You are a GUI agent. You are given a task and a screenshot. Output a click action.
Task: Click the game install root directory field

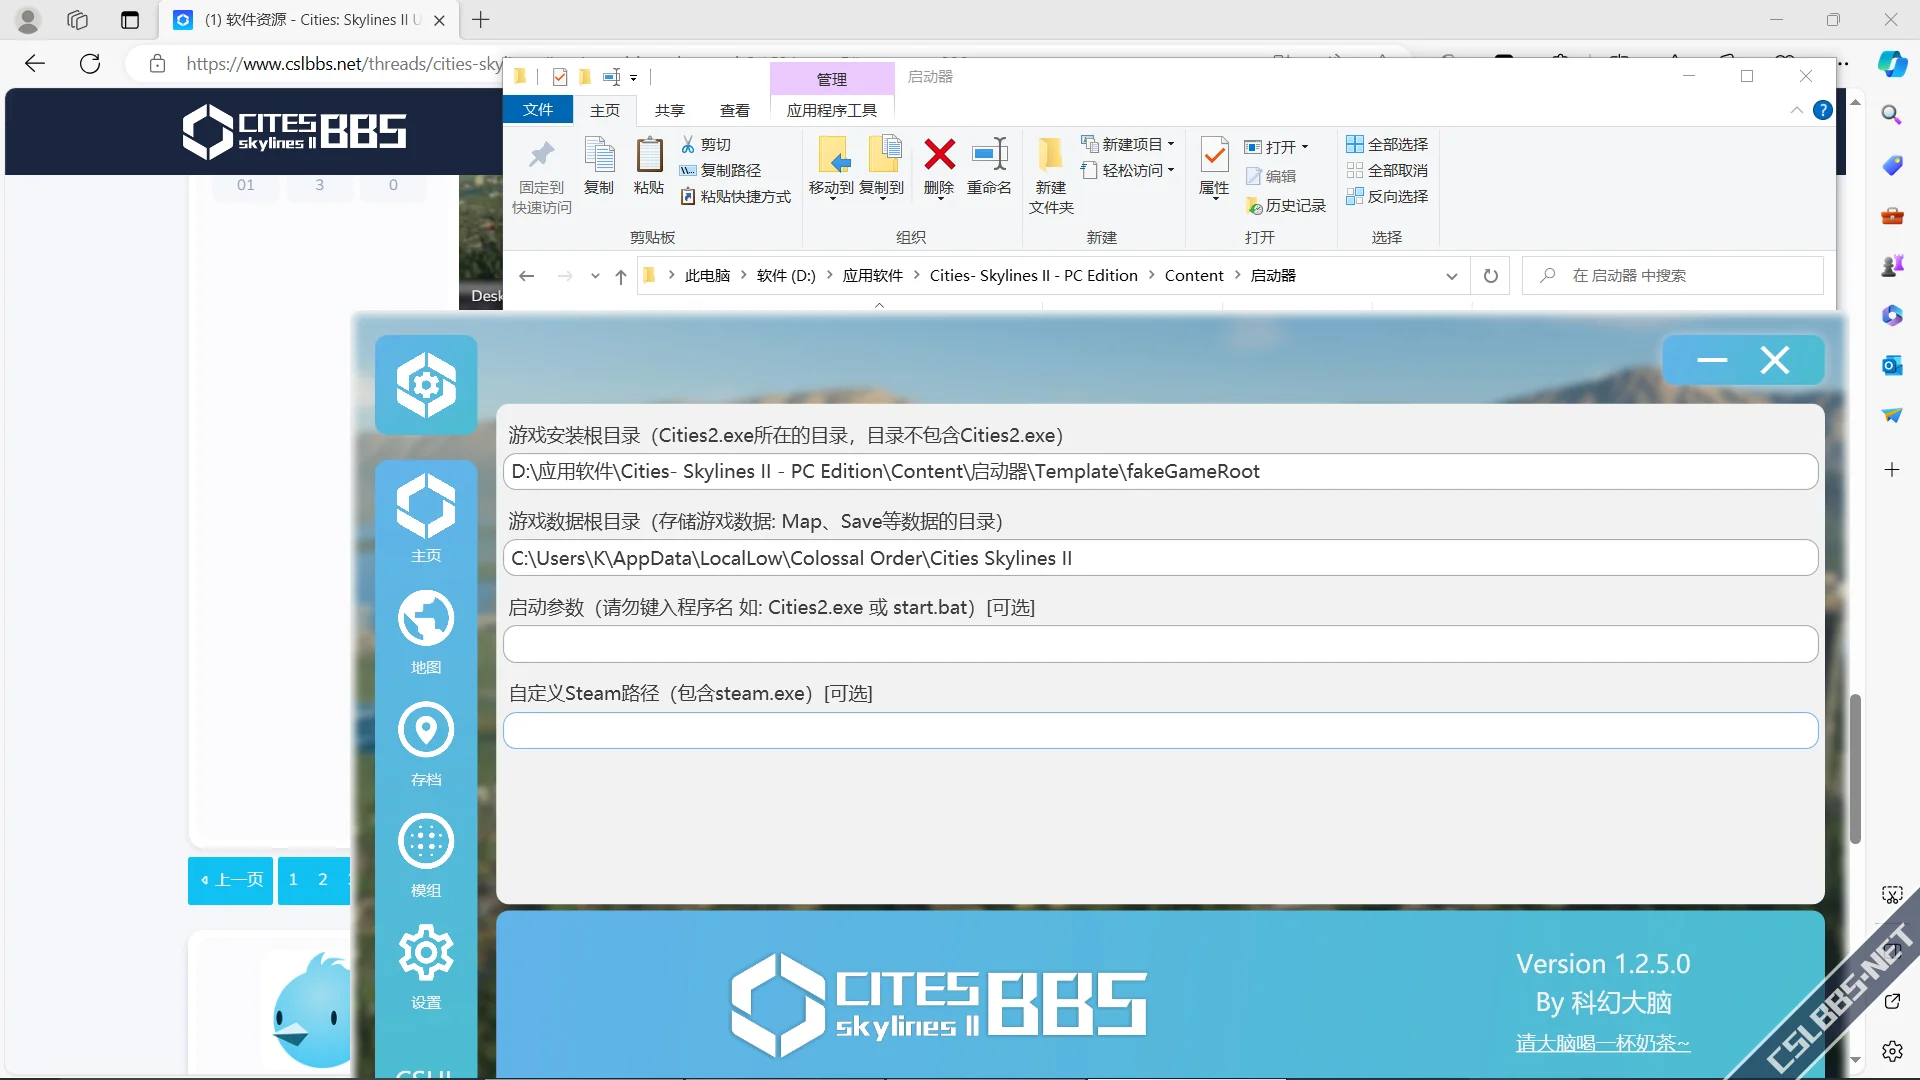click(x=1160, y=472)
